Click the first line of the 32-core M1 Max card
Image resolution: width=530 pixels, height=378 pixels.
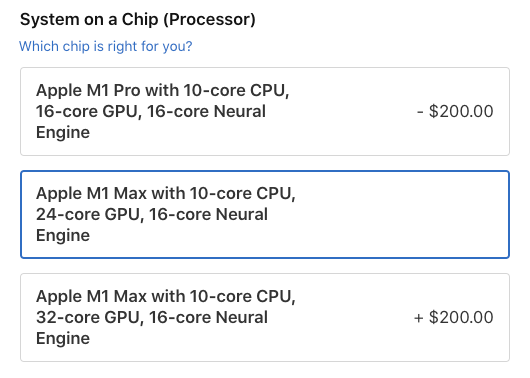(166, 296)
